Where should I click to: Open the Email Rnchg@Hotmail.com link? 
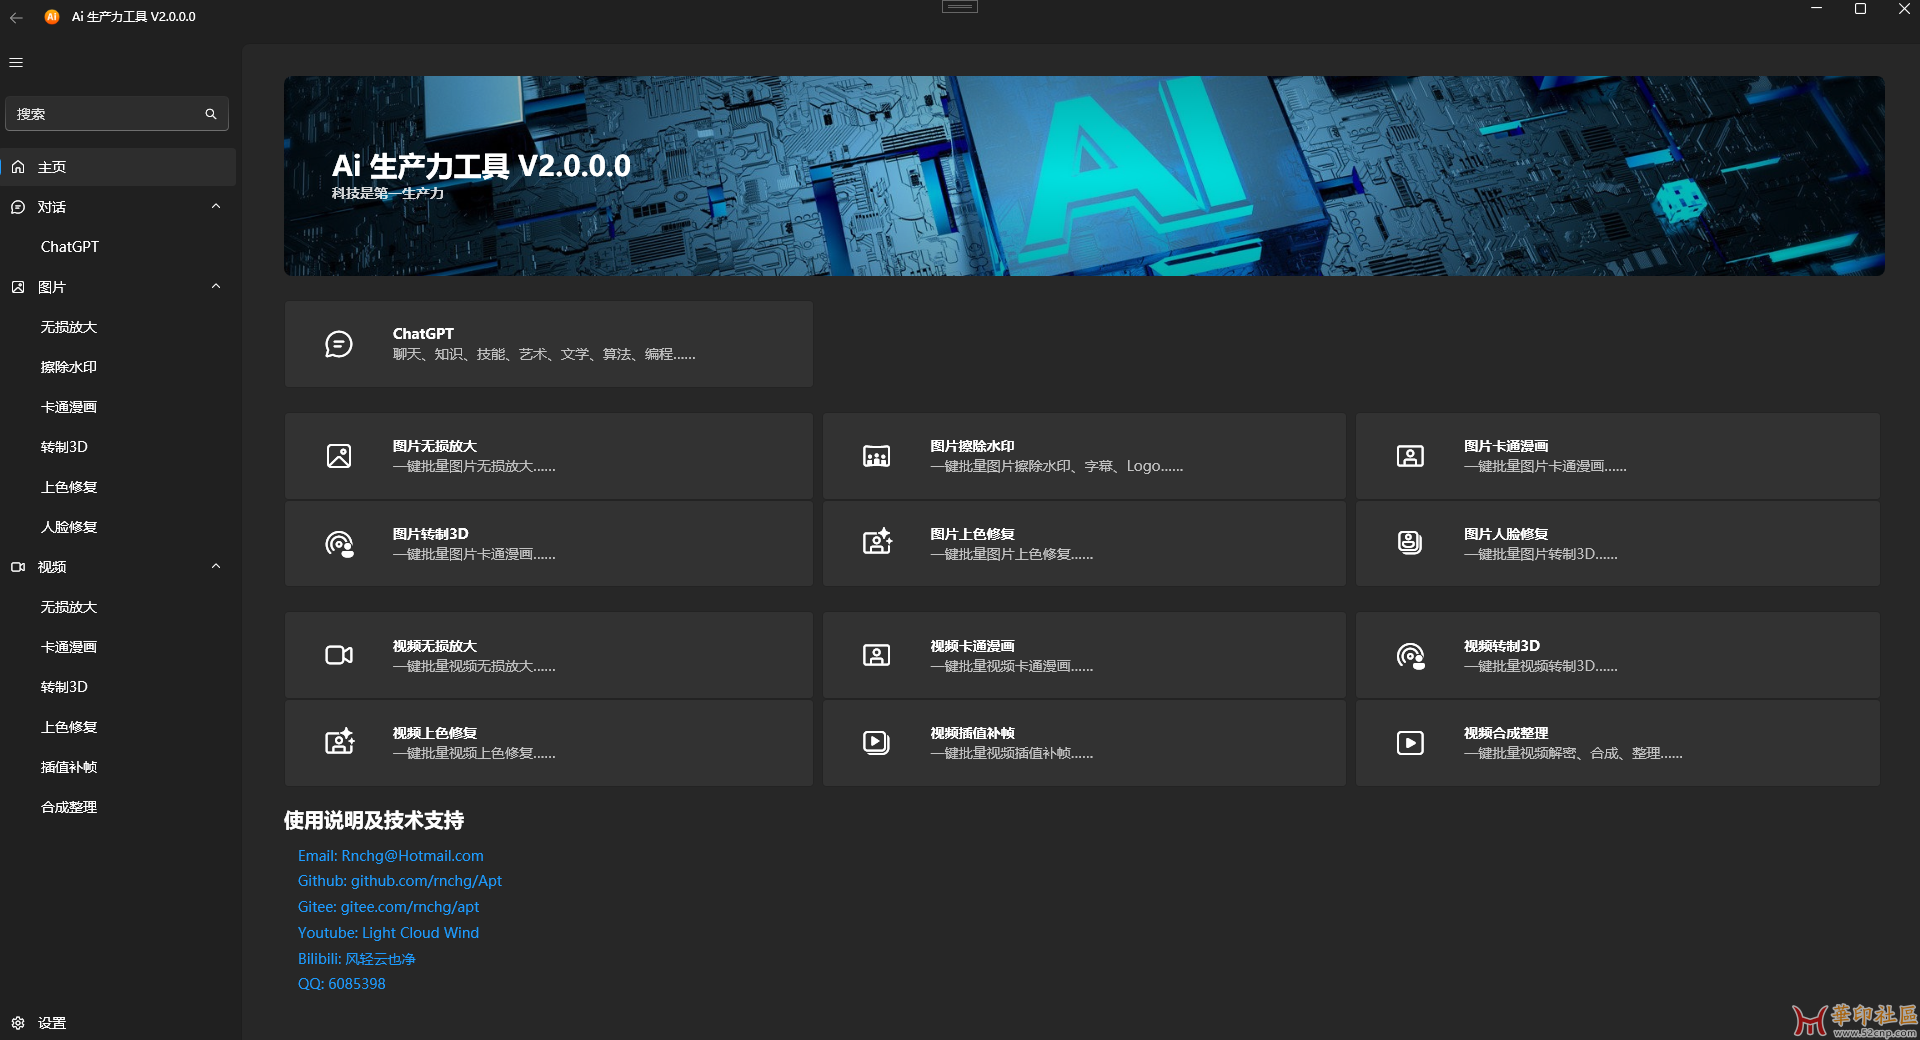[x=390, y=856]
